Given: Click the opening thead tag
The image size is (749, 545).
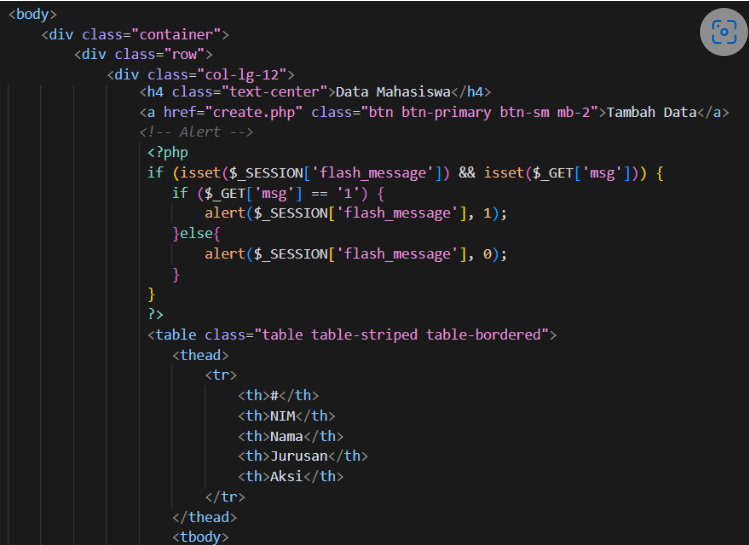Looking at the screenshot, I should [x=201, y=355].
